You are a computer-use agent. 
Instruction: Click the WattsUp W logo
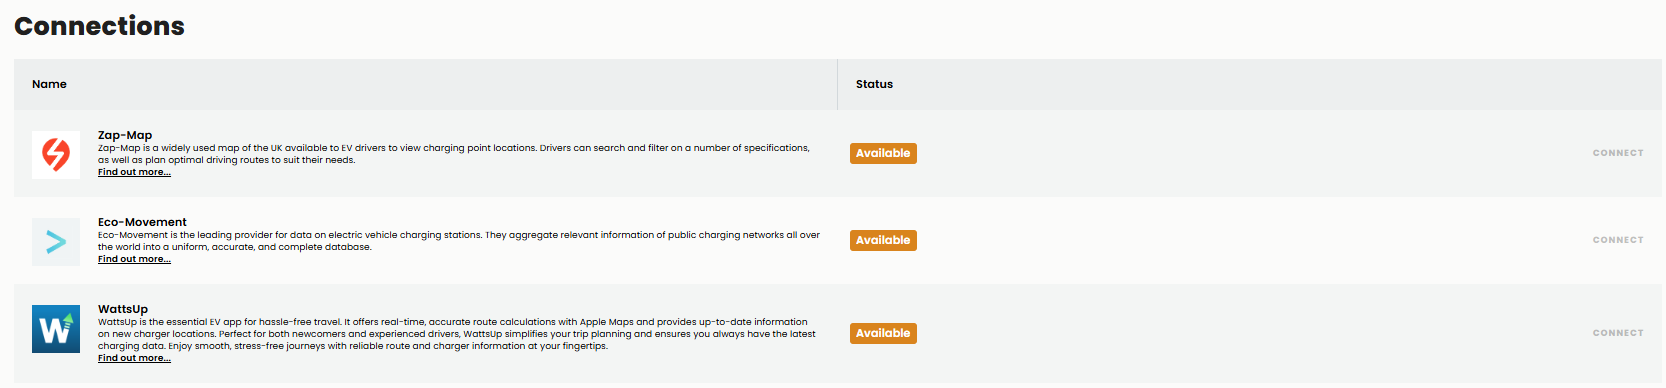pos(56,329)
